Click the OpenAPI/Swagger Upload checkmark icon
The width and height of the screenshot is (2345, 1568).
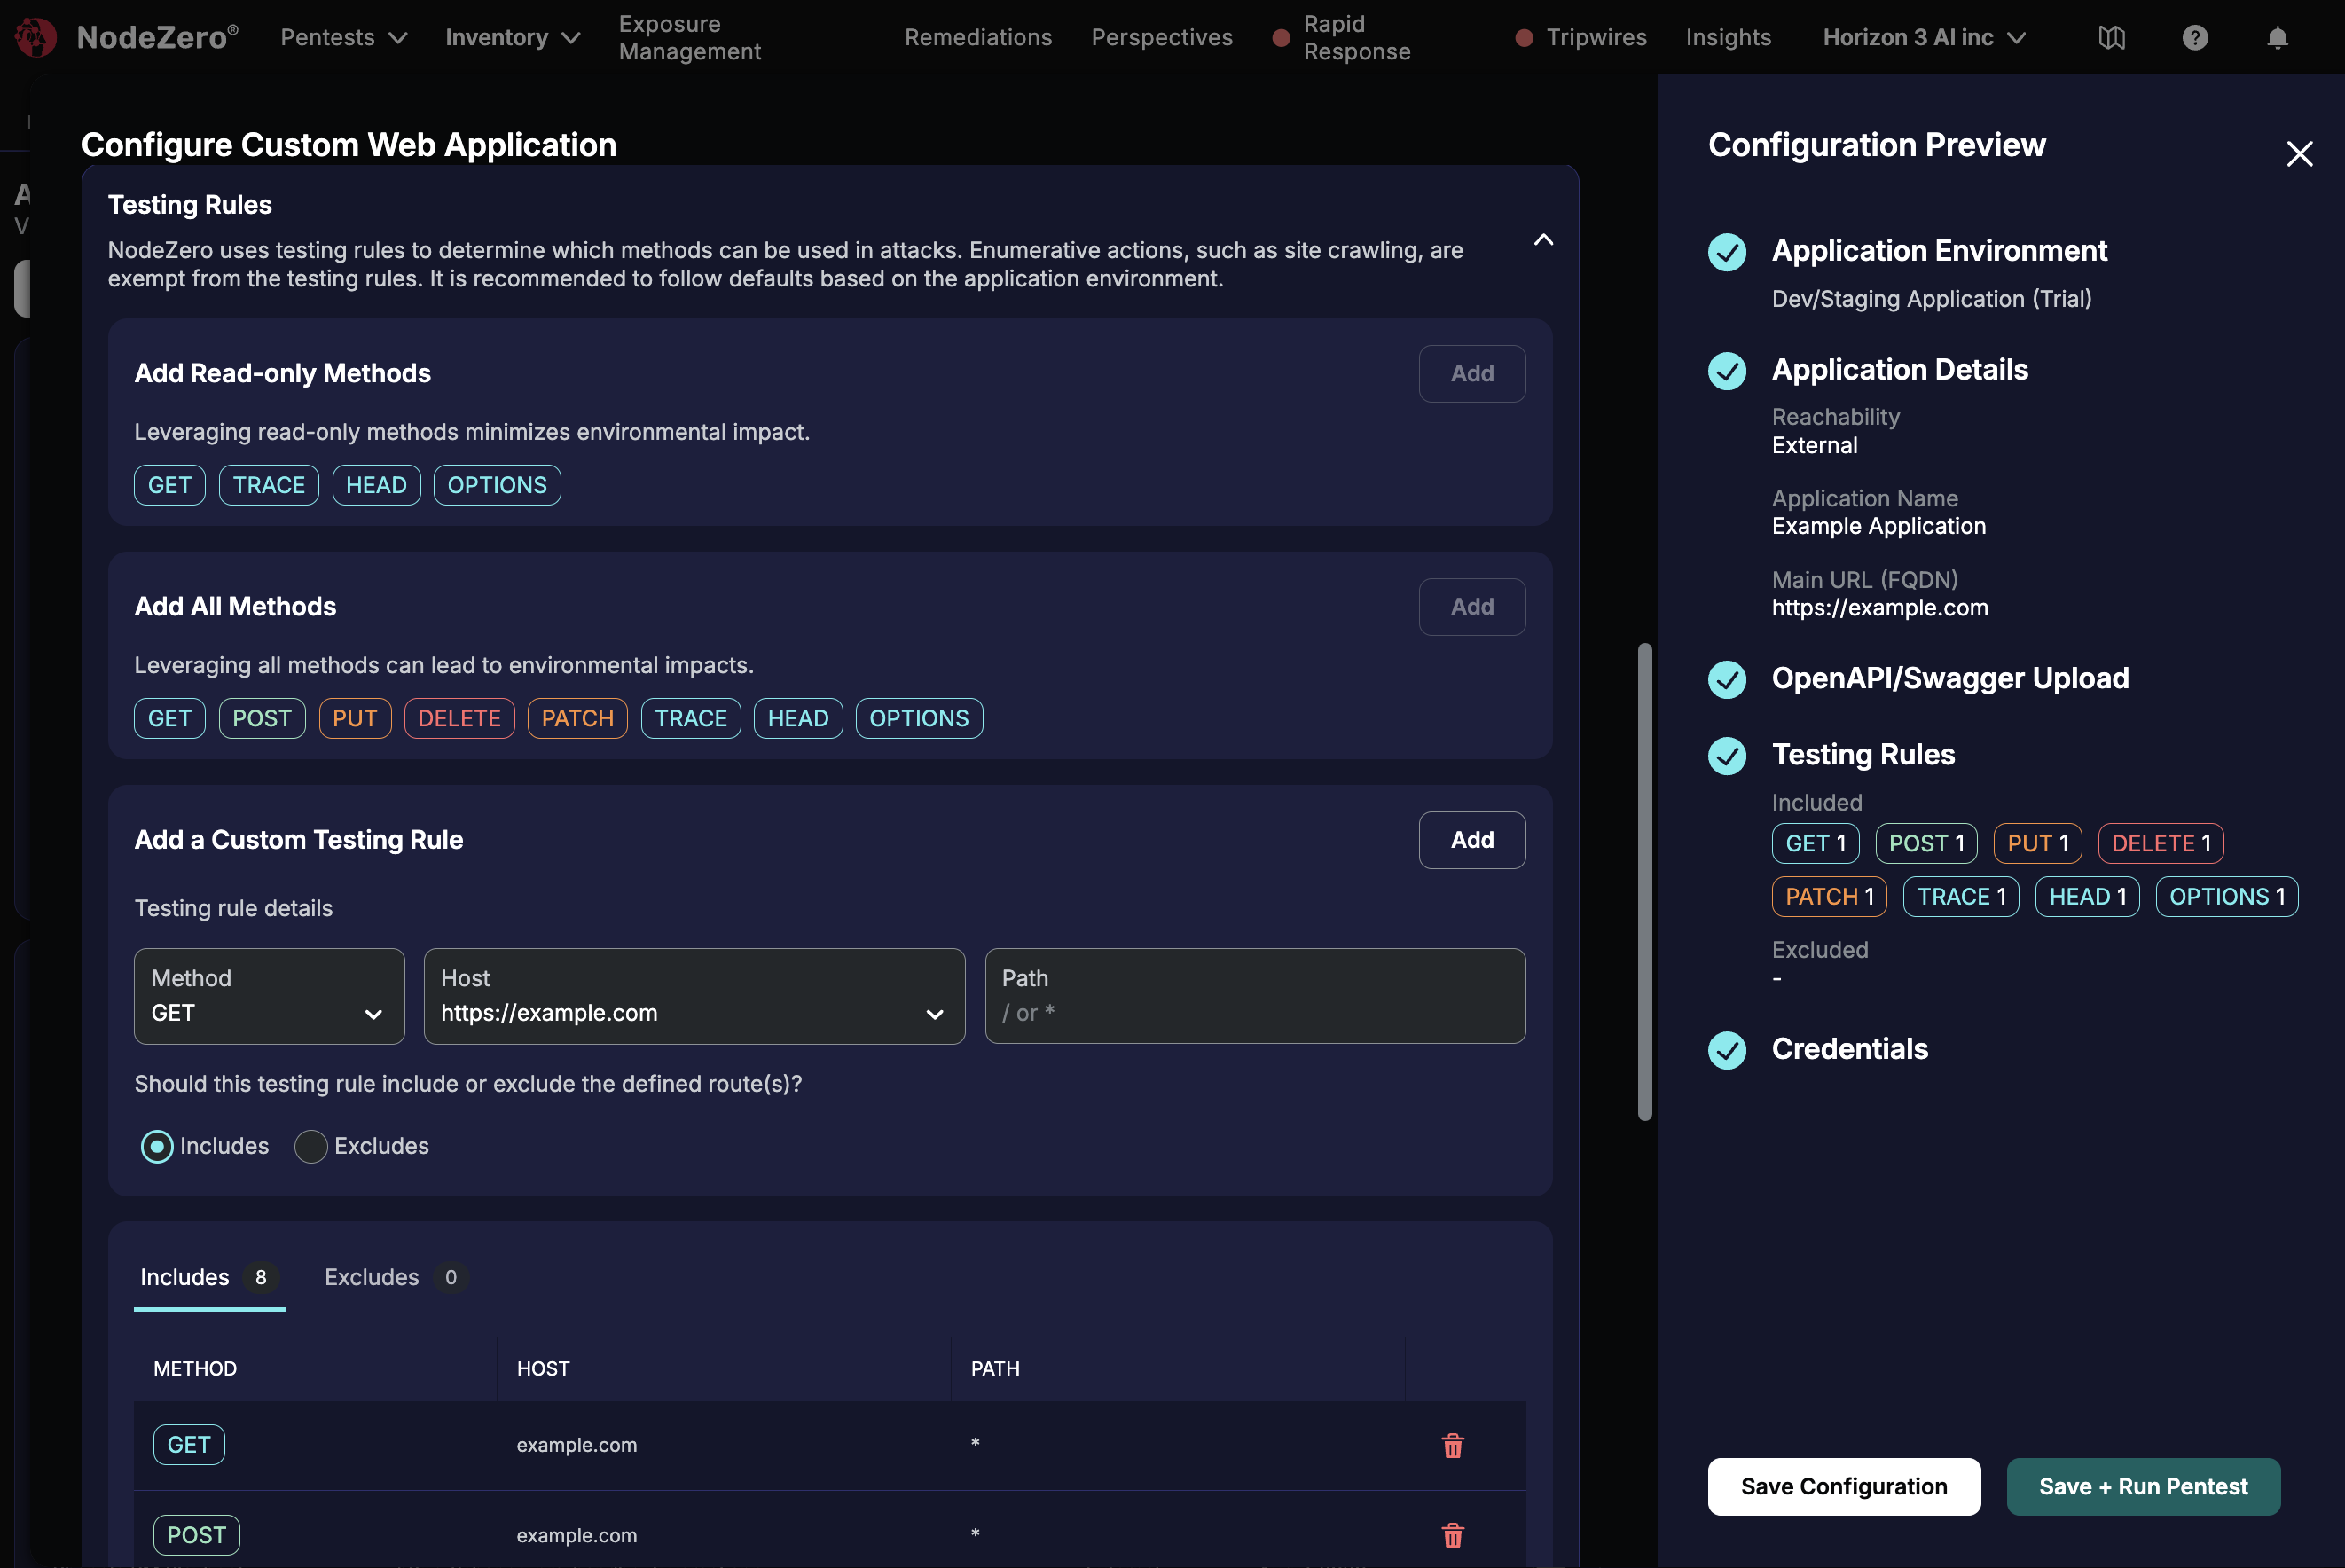point(1727,679)
